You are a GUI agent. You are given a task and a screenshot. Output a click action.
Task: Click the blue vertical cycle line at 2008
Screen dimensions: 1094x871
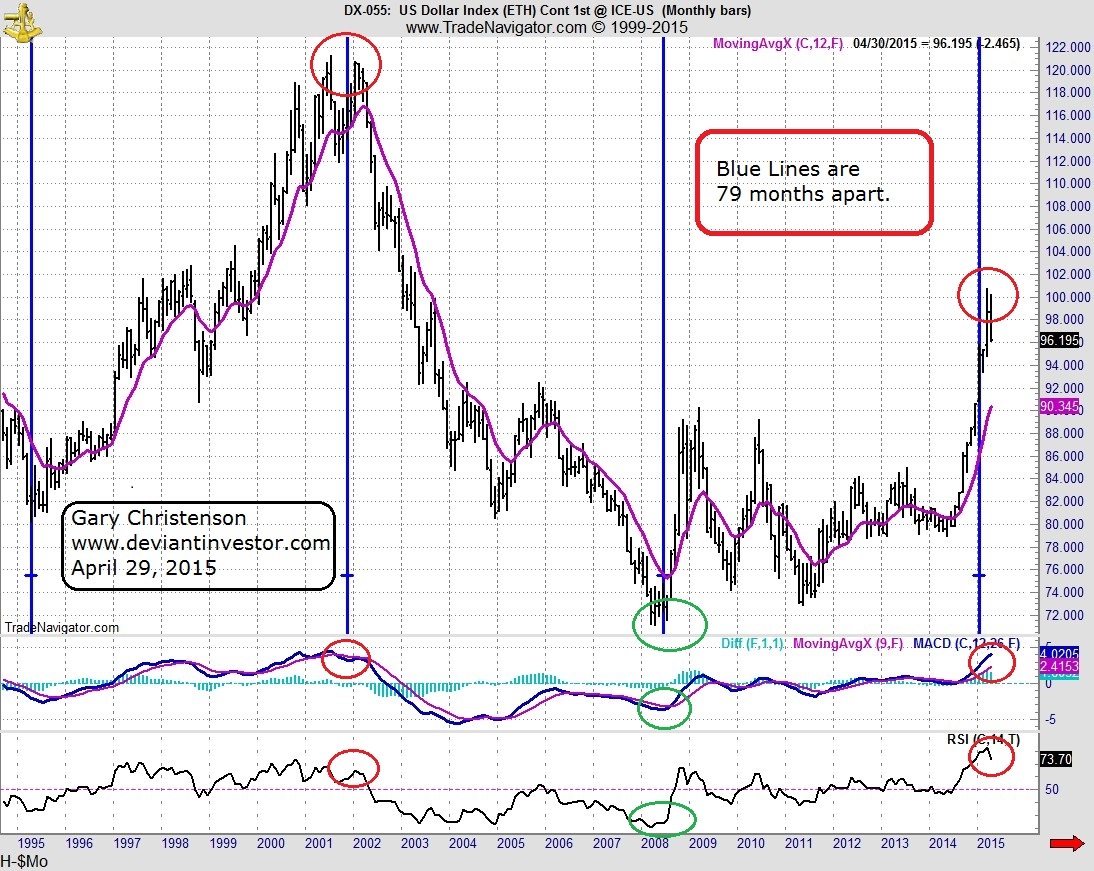pyautogui.click(x=663, y=335)
